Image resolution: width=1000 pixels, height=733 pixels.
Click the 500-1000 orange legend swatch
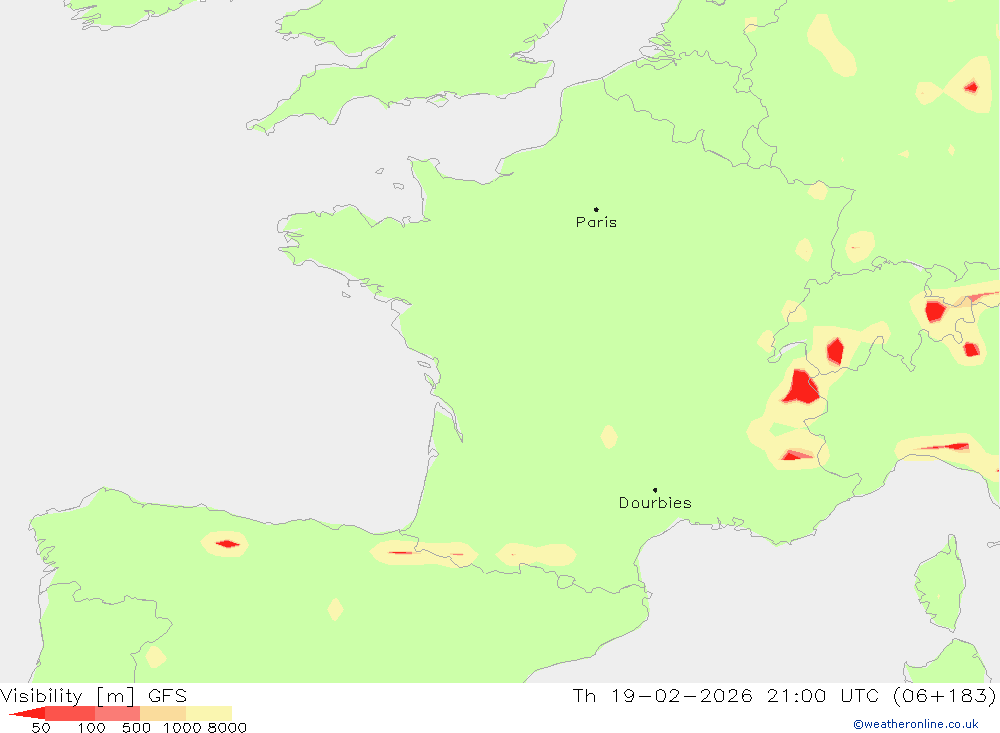click(x=163, y=714)
